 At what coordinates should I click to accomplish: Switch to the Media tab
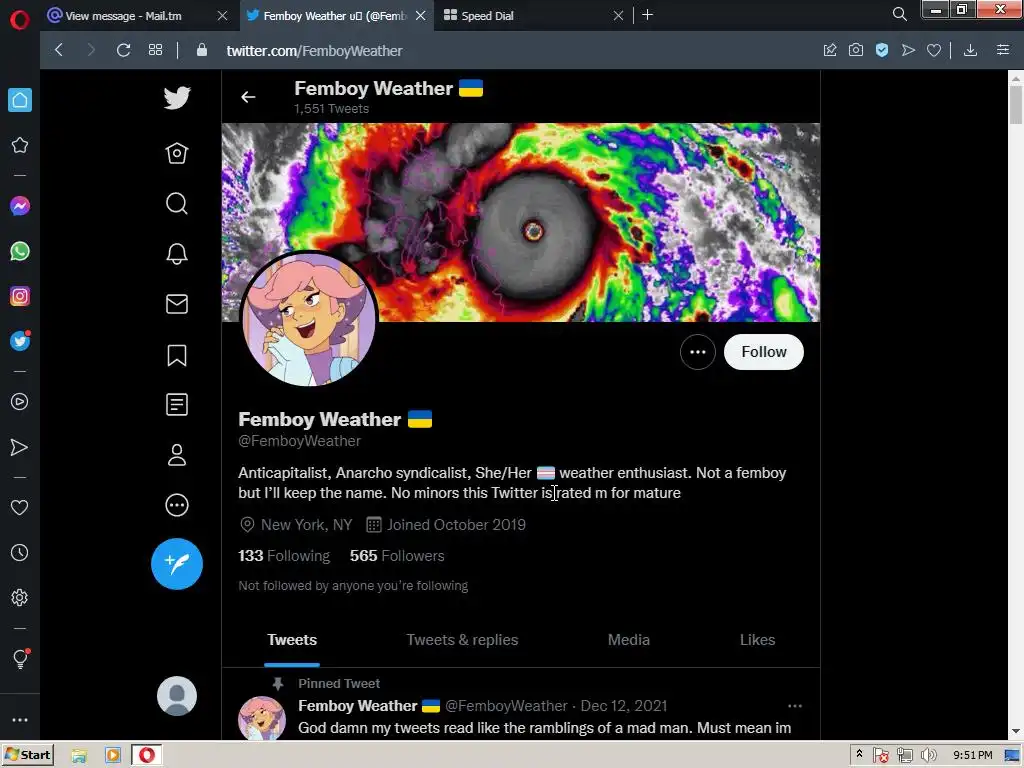click(629, 640)
